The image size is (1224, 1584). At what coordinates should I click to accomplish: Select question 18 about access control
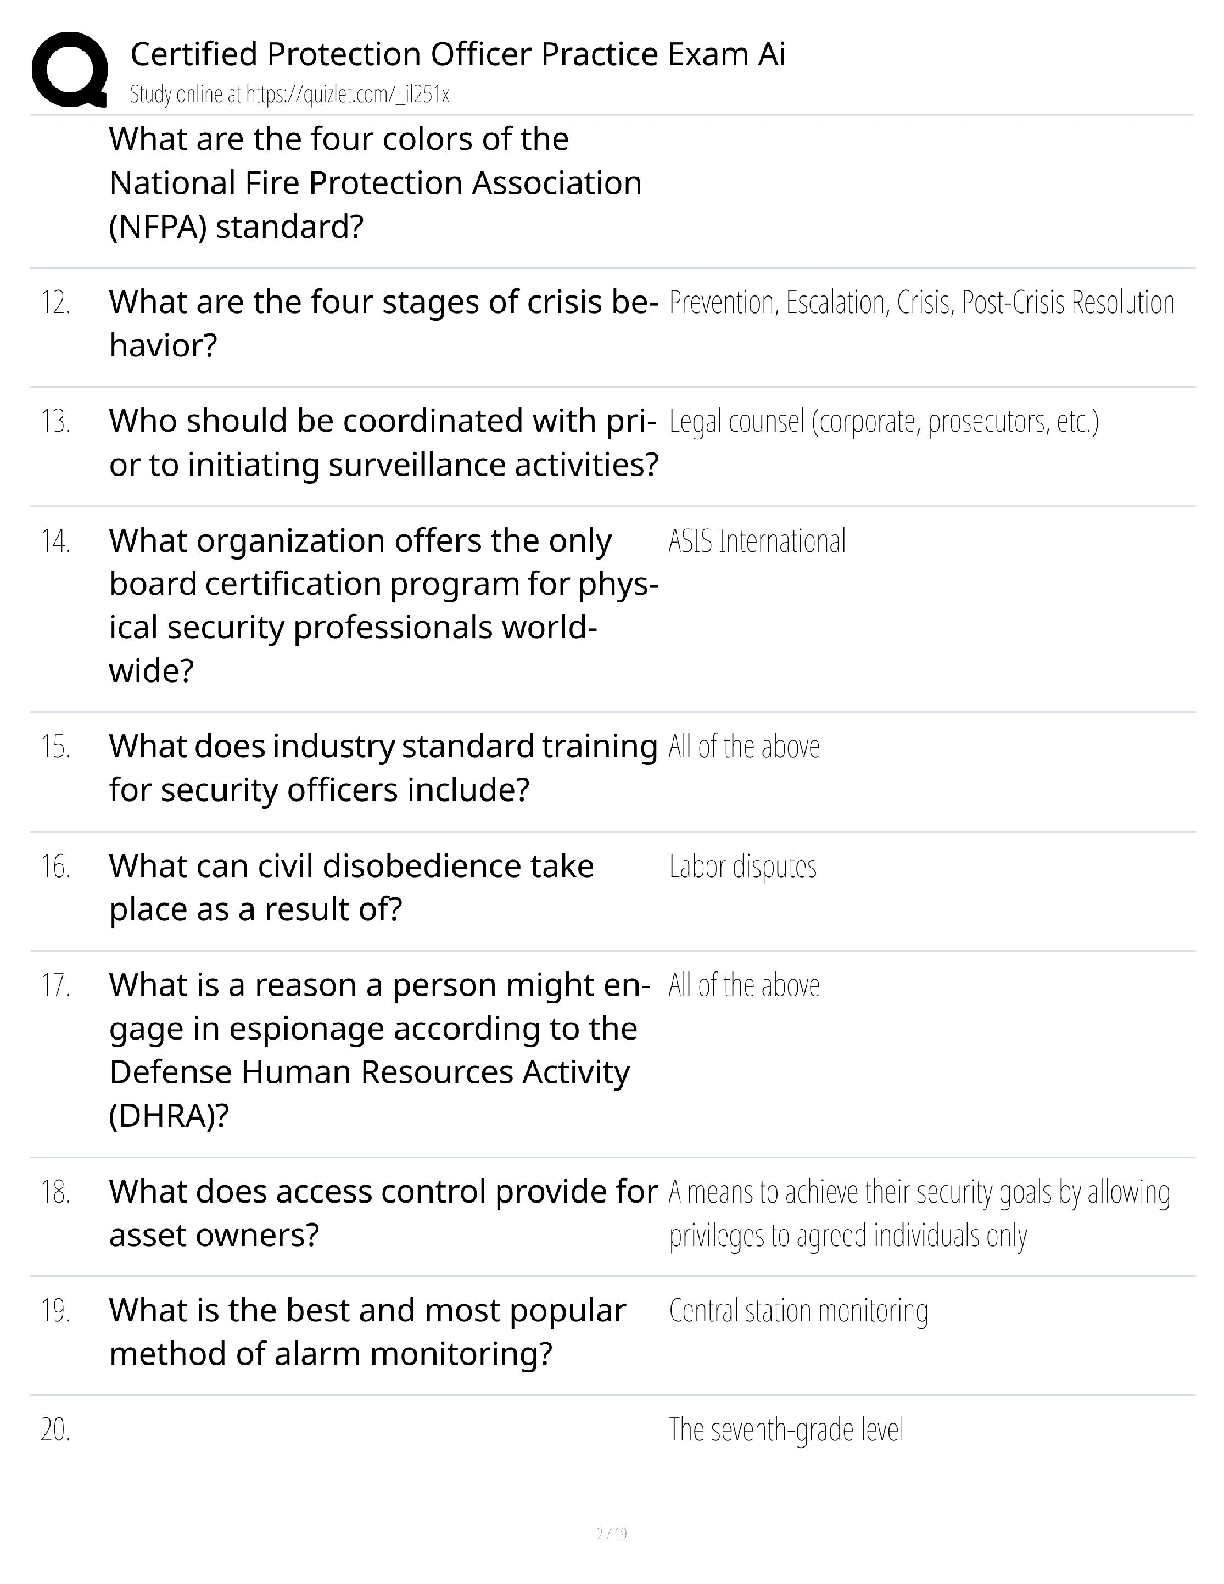pos(383,1213)
